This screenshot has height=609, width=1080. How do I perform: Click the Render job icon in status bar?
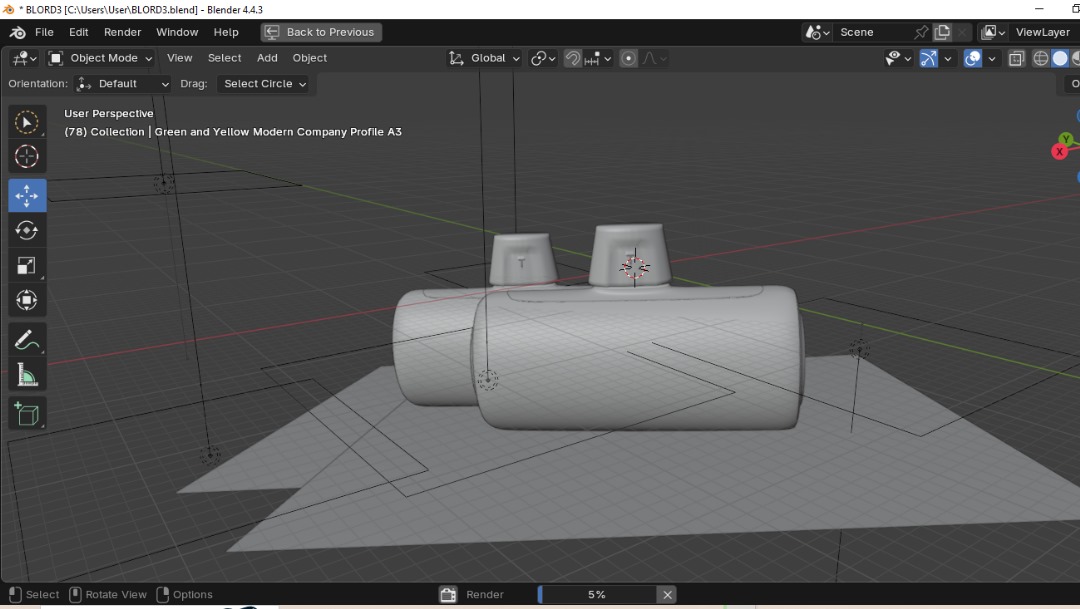tap(448, 595)
